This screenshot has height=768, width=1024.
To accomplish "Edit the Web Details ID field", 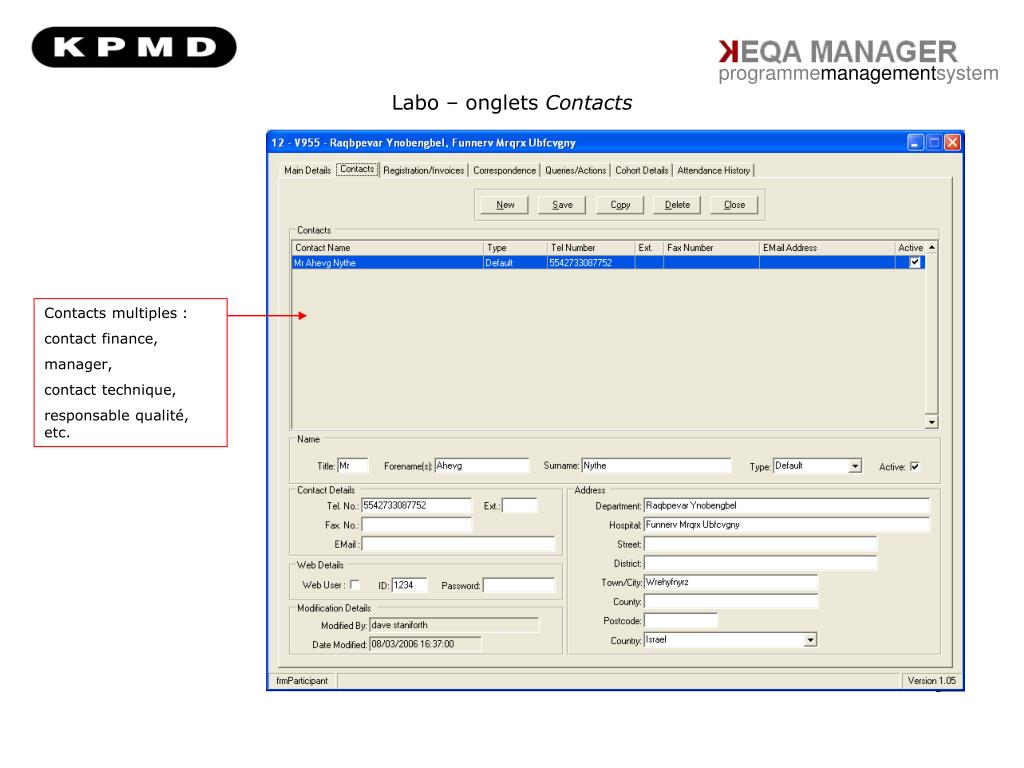I will click(409, 585).
